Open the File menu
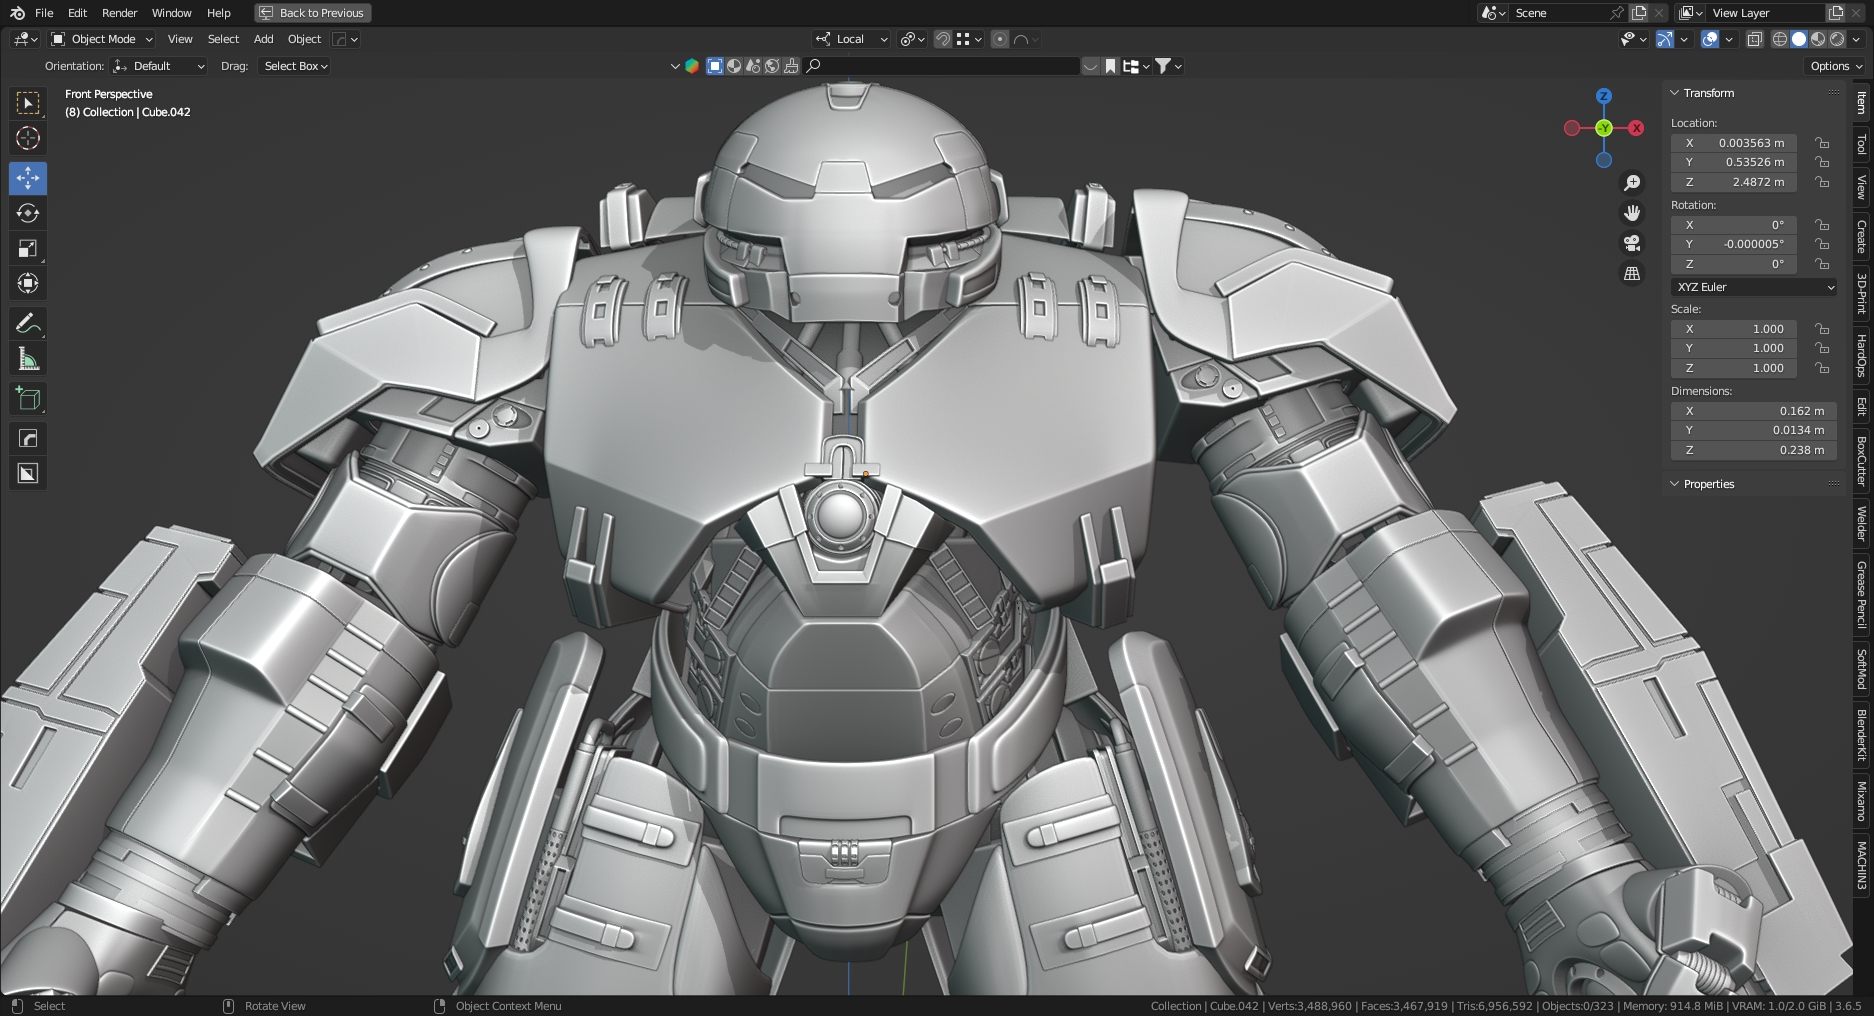The height and width of the screenshot is (1016, 1874). pos(44,13)
